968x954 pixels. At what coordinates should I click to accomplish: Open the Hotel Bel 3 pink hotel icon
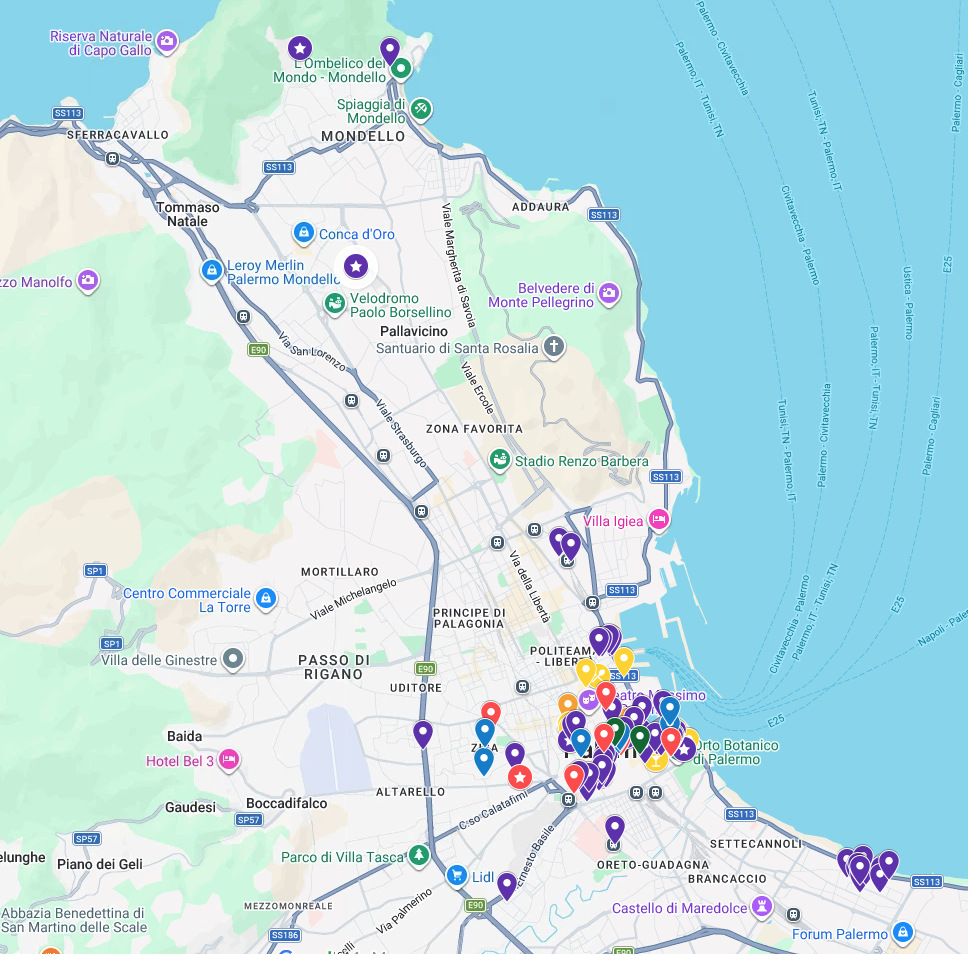coord(229,759)
